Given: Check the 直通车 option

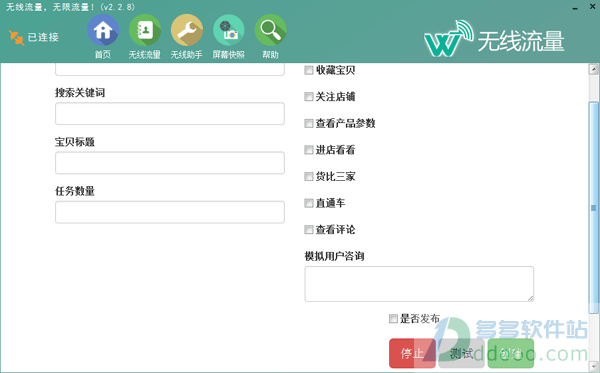Looking at the screenshot, I should point(308,203).
